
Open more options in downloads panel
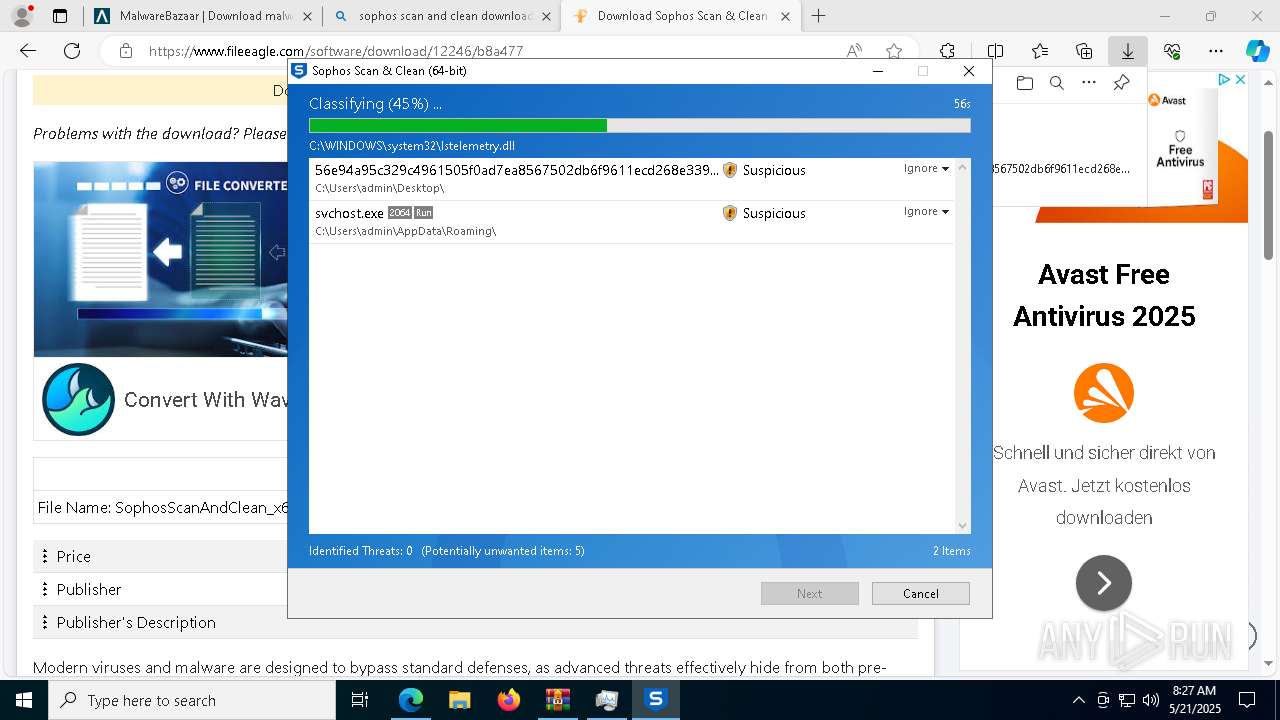[1089, 83]
